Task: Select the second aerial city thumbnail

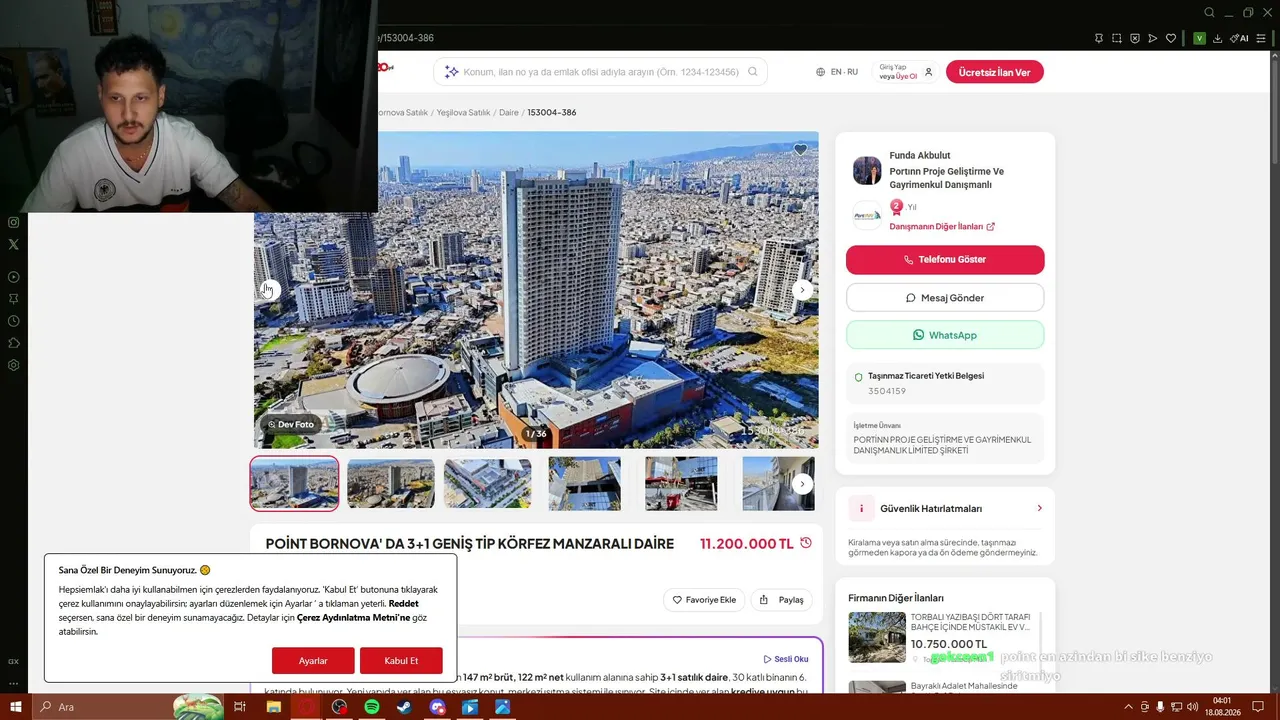Action: click(x=391, y=484)
